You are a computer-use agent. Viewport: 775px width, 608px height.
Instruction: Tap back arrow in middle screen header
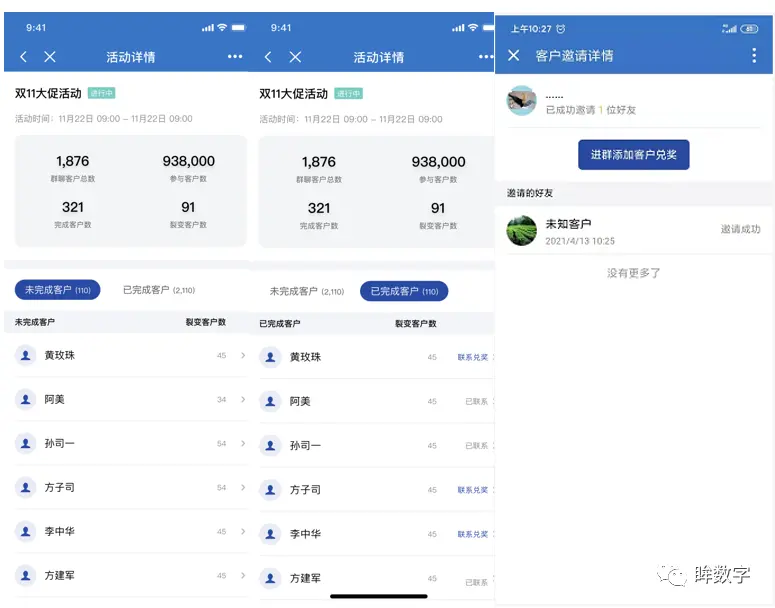269,57
